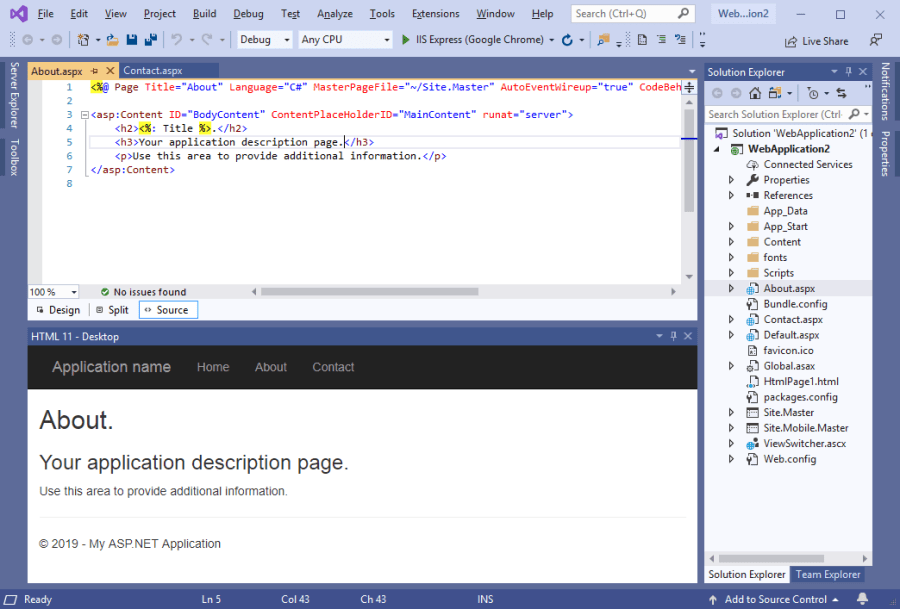Click Add to Source Control
This screenshot has width=900, height=609.
(774, 599)
